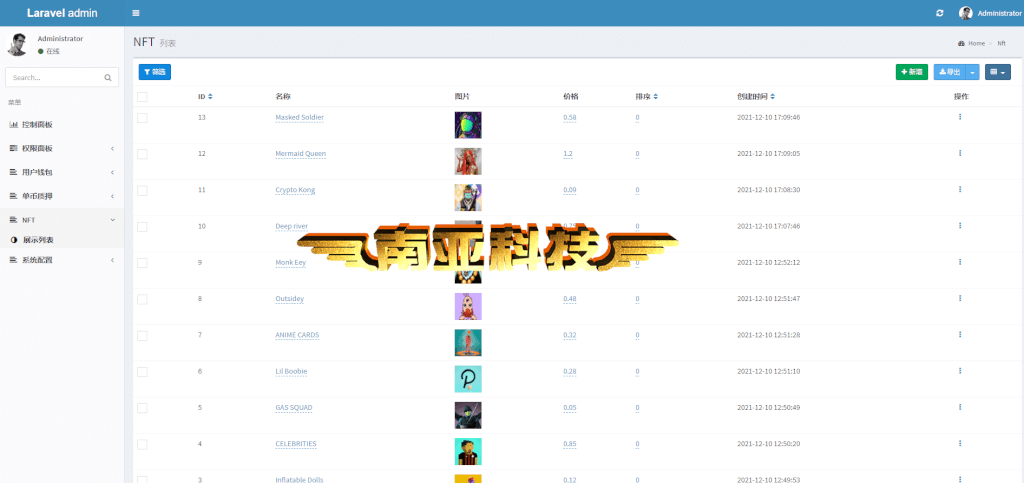The height and width of the screenshot is (483, 1024).
Task: Open row actions for Crypto Kong
Action: coord(960,189)
